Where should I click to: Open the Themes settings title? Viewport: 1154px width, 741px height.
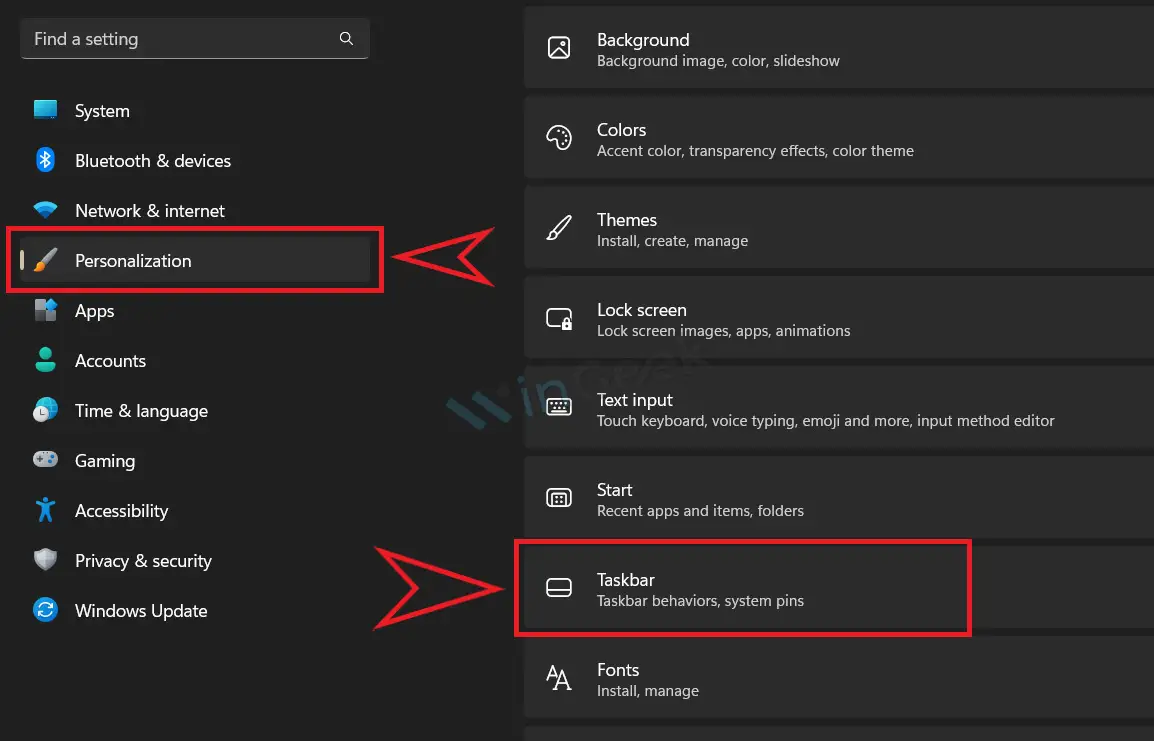coord(627,220)
